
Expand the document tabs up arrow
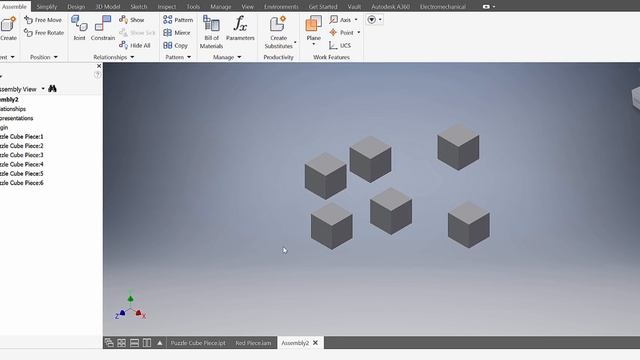click(160, 343)
